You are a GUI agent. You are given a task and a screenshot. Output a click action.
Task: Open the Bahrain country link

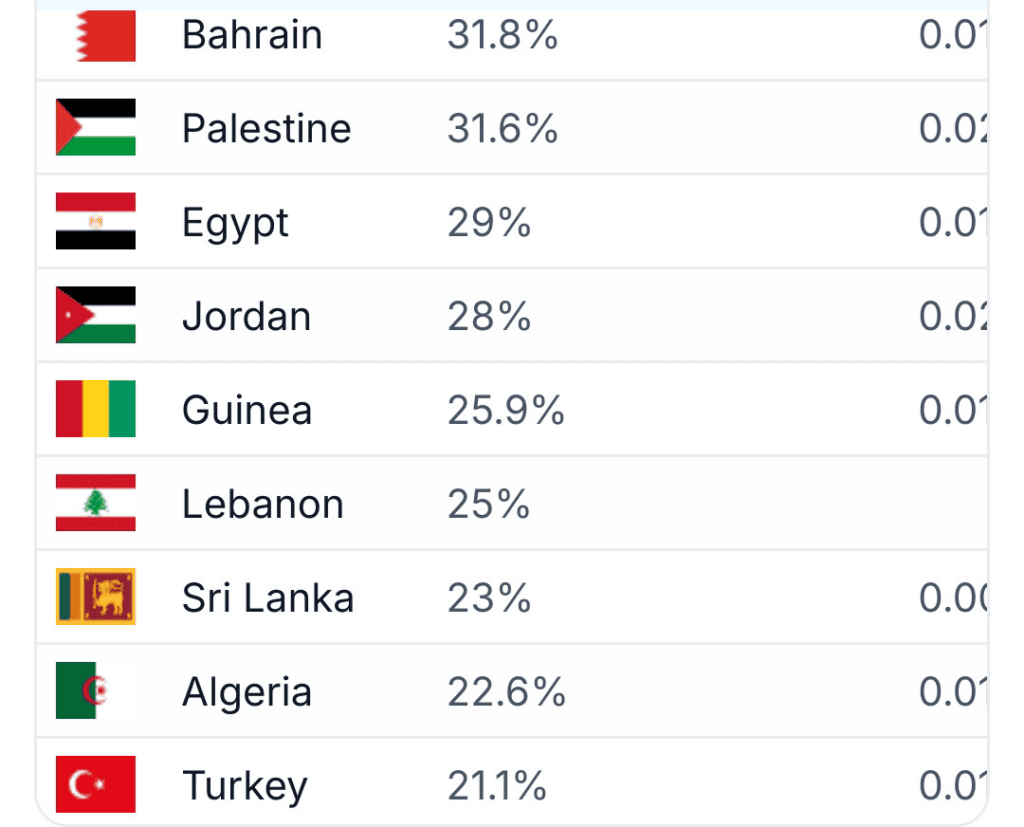pyautogui.click(x=252, y=35)
